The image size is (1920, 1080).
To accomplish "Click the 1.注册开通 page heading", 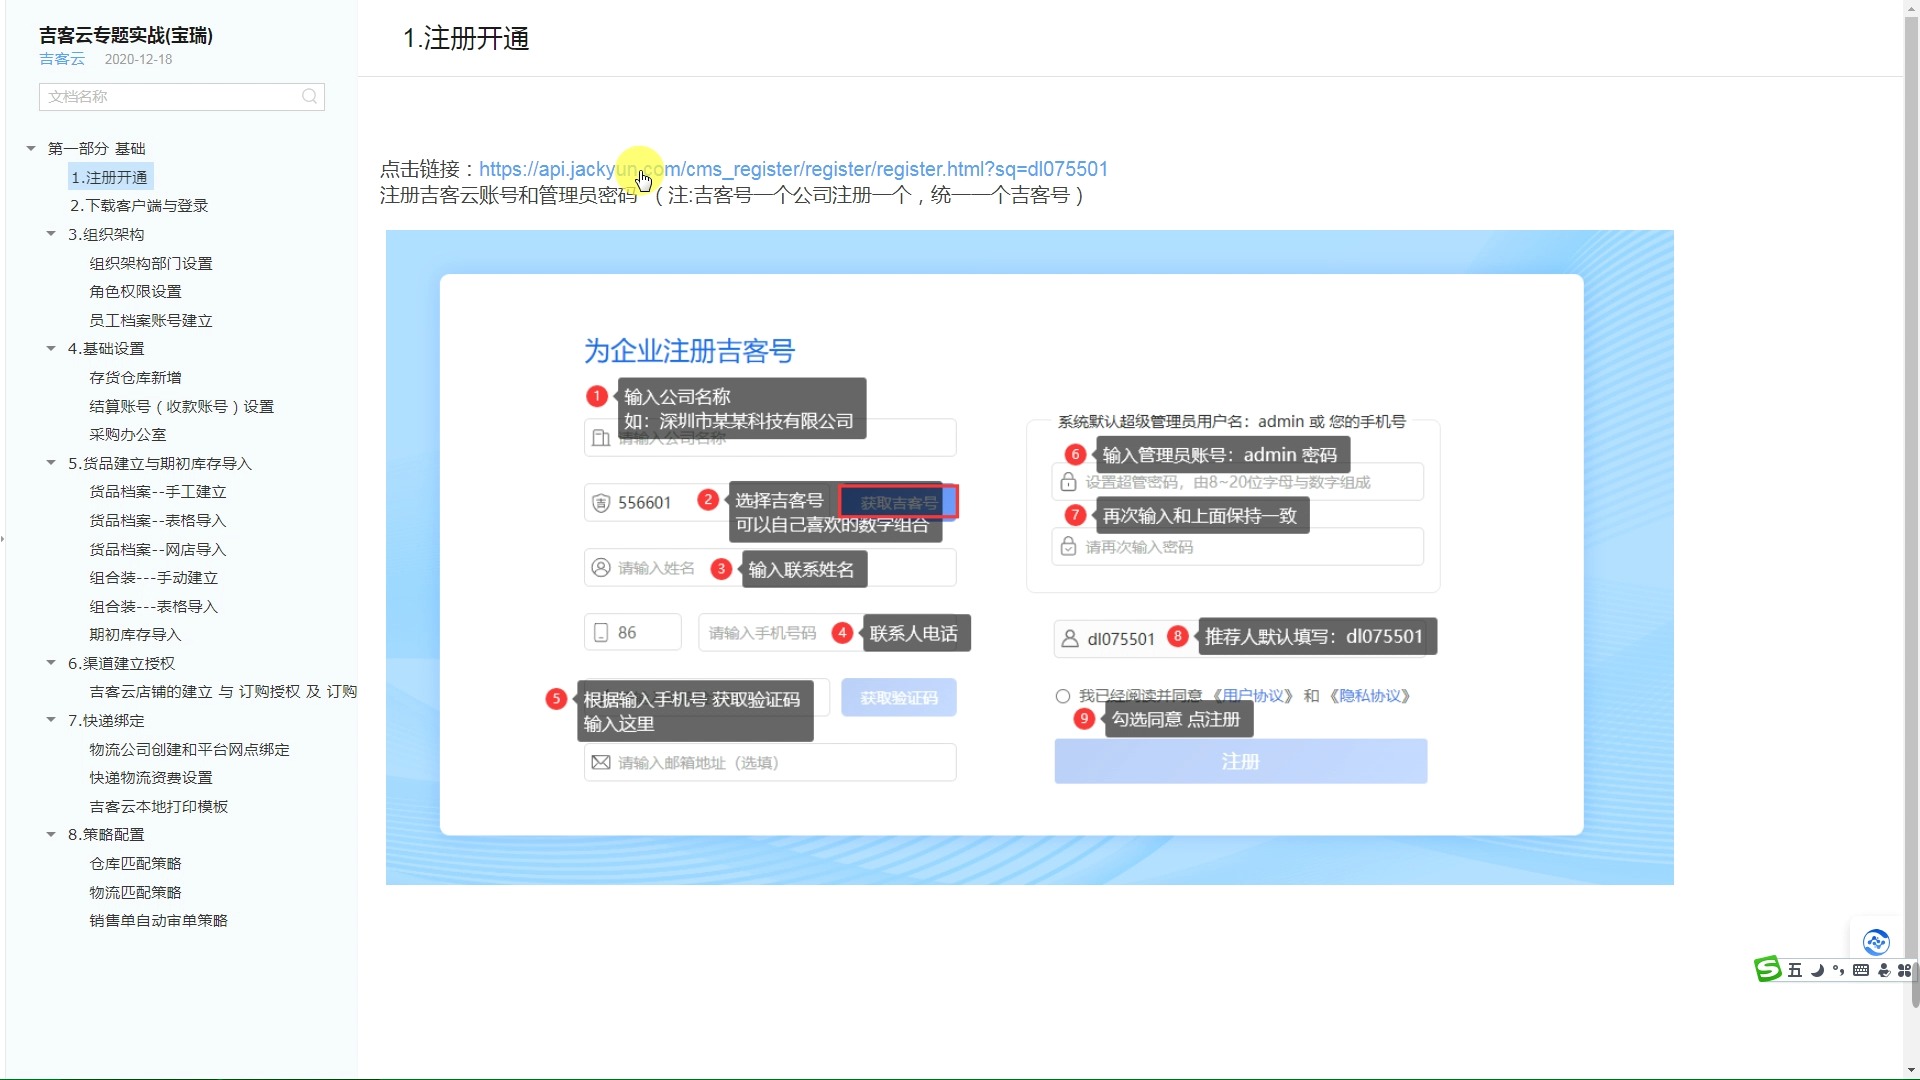I will pos(465,38).
